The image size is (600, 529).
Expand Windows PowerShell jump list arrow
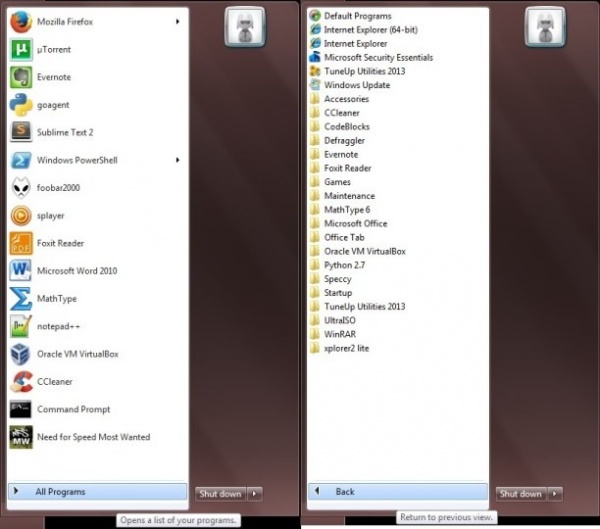(x=178, y=160)
